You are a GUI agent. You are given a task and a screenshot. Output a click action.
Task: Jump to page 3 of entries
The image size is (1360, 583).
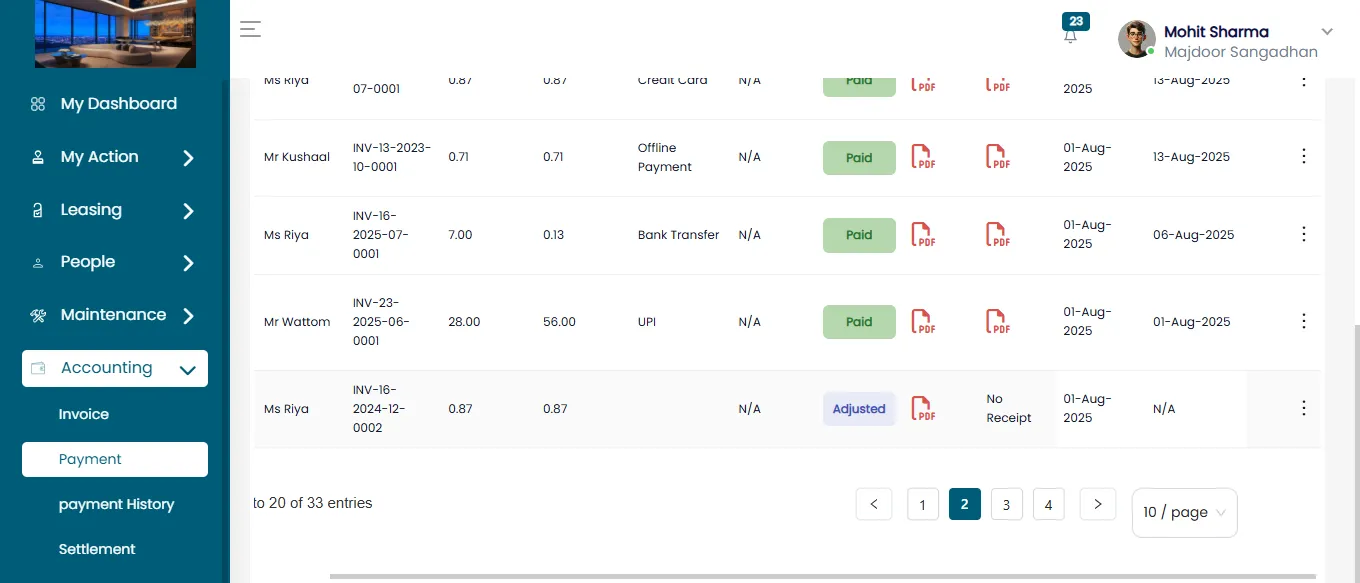pos(1007,505)
